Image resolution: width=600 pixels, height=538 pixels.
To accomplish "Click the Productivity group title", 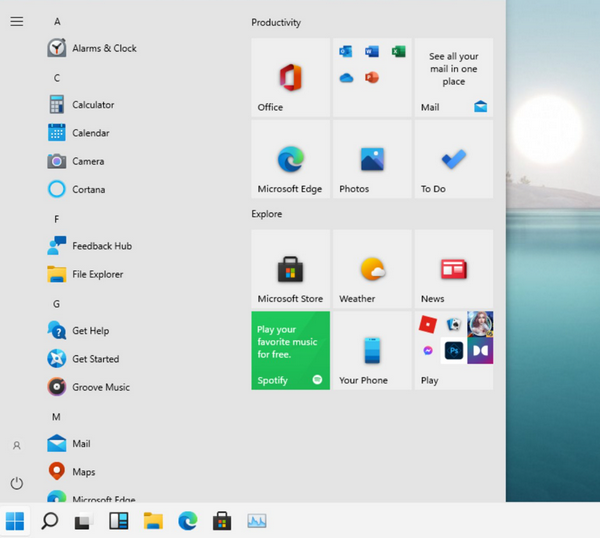I will pyautogui.click(x=276, y=23).
